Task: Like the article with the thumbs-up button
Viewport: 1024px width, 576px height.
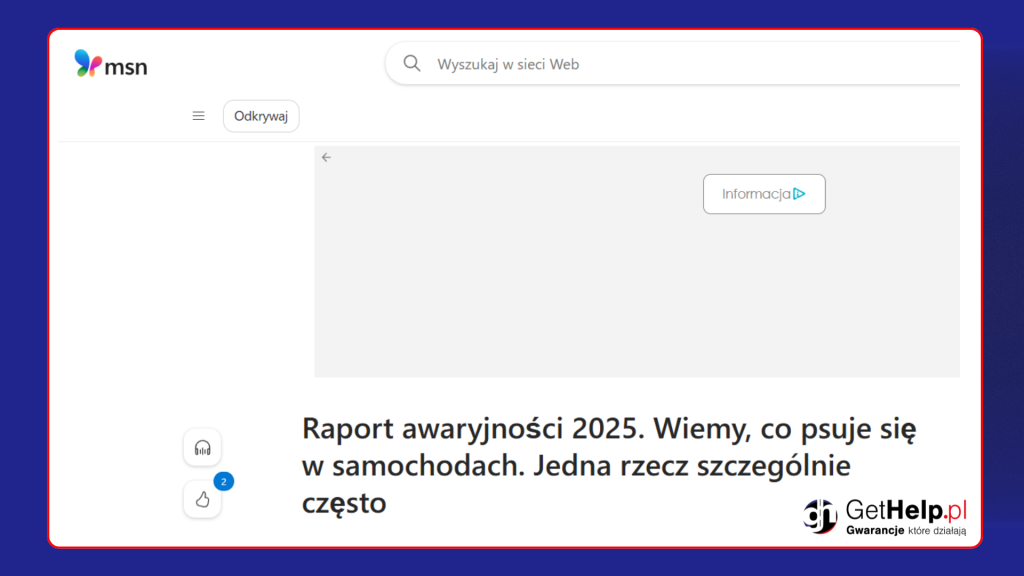Action: click(202, 499)
